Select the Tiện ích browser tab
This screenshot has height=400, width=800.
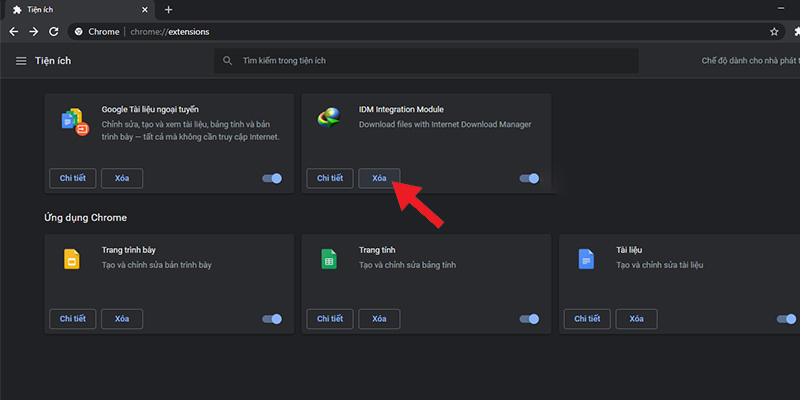(x=81, y=10)
